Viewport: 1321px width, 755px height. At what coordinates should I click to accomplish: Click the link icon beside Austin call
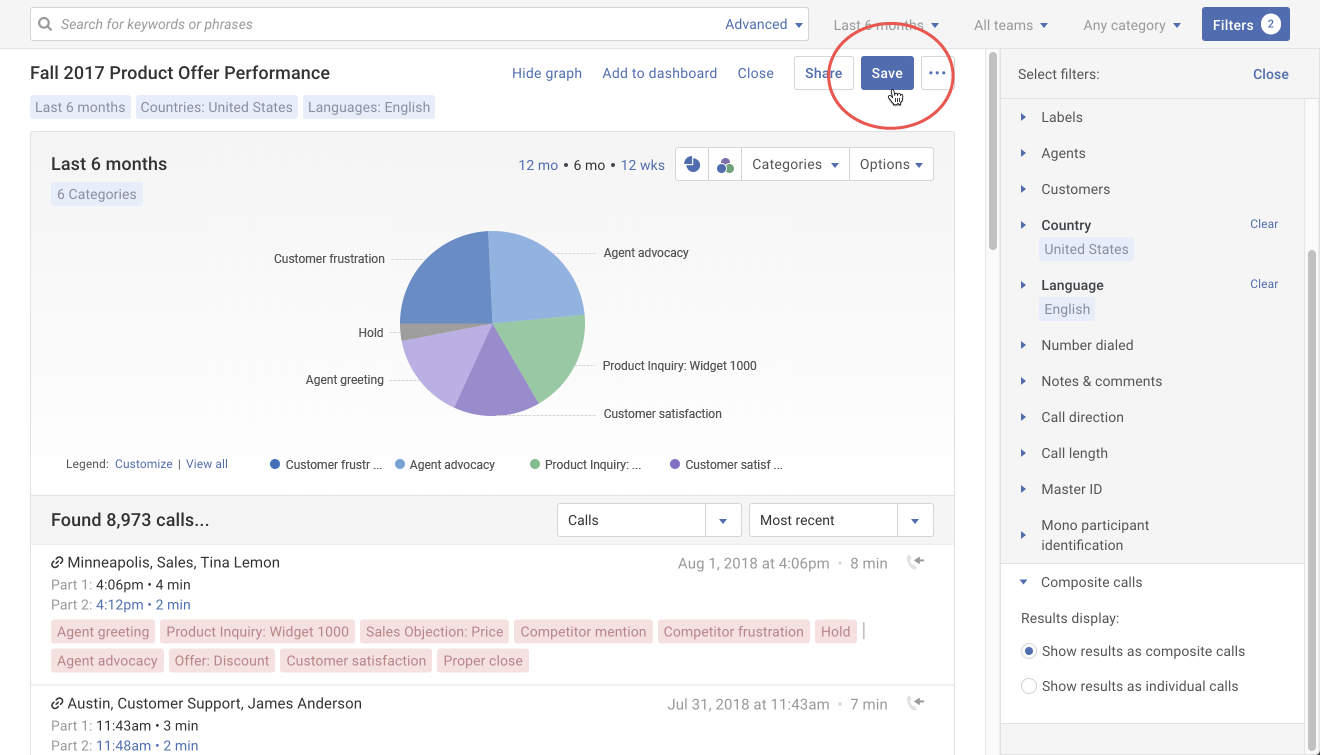(x=57, y=704)
